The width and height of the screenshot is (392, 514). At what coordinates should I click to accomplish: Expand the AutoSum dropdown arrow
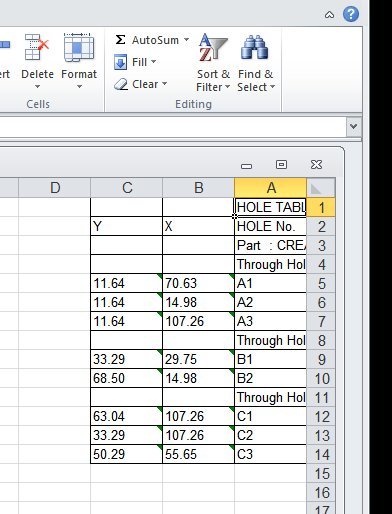click(186, 40)
